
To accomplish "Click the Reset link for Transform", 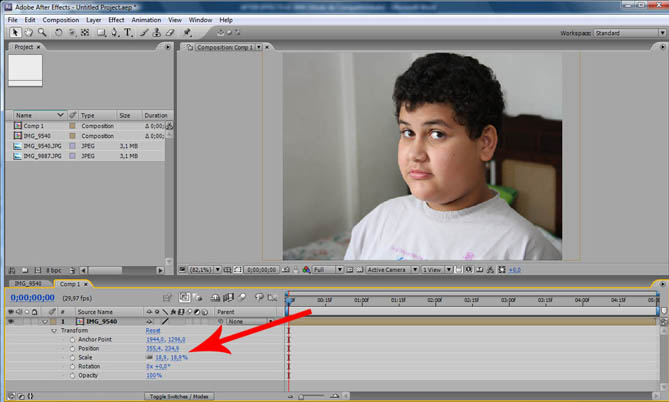I will click(x=153, y=329).
